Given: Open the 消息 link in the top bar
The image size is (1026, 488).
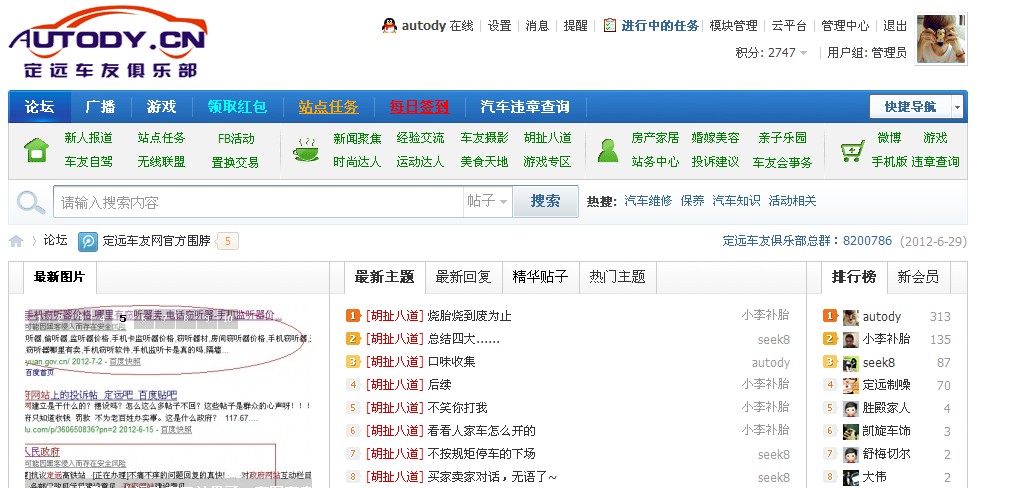Looking at the screenshot, I should (x=537, y=26).
